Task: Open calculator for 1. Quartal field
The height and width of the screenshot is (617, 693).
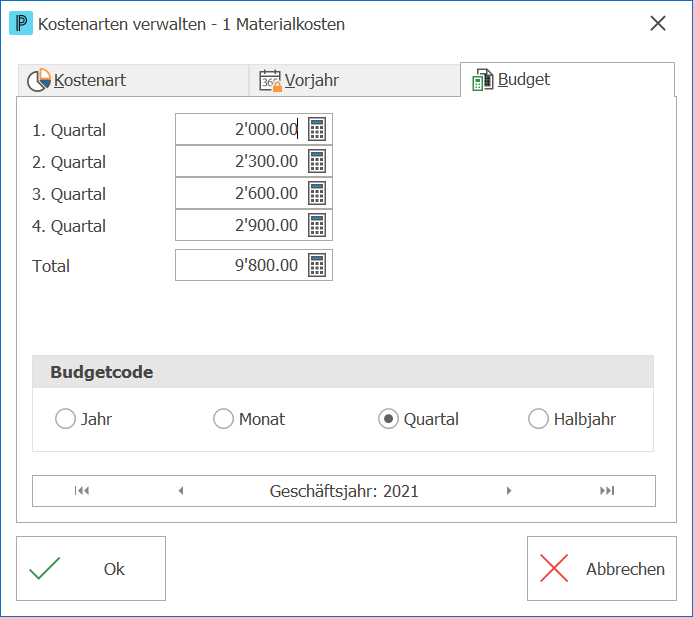Action: coord(317,129)
